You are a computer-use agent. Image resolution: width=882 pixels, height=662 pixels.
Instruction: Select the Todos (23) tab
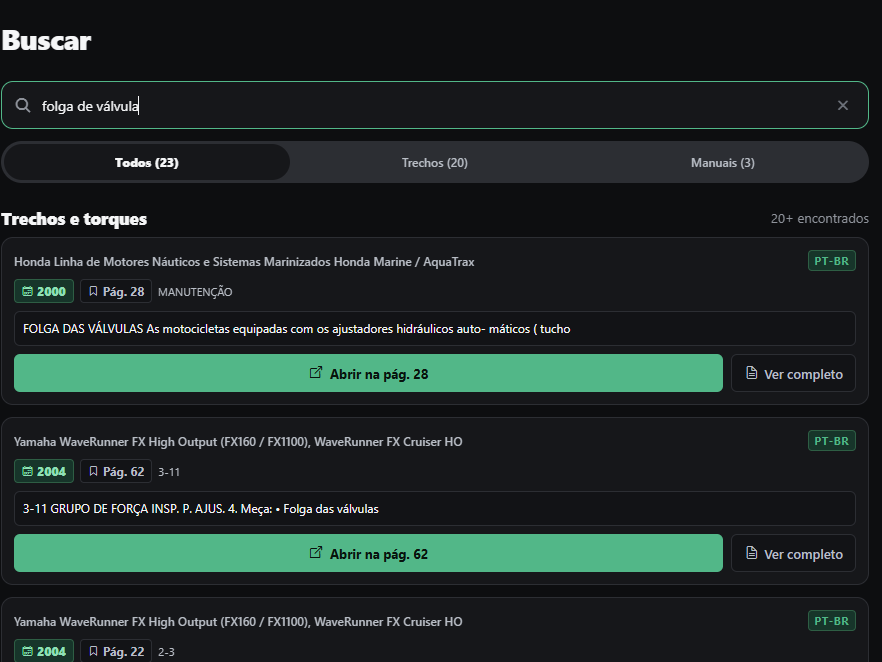(x=147, y=163)
